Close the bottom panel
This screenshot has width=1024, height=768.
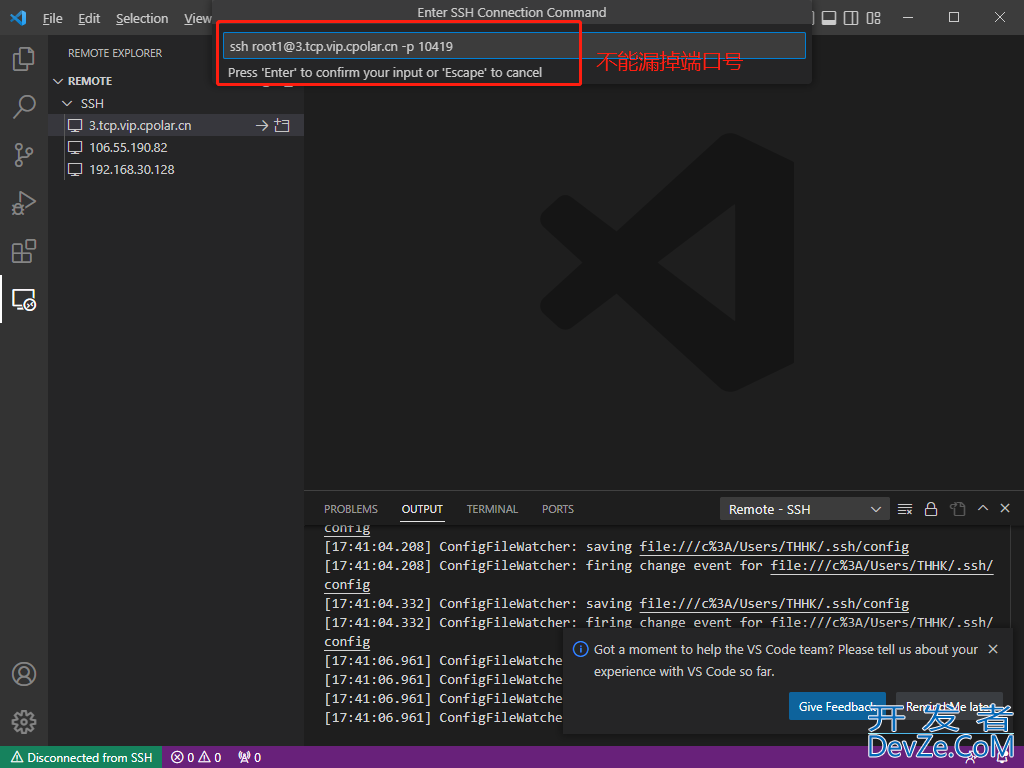(1005, 507)
